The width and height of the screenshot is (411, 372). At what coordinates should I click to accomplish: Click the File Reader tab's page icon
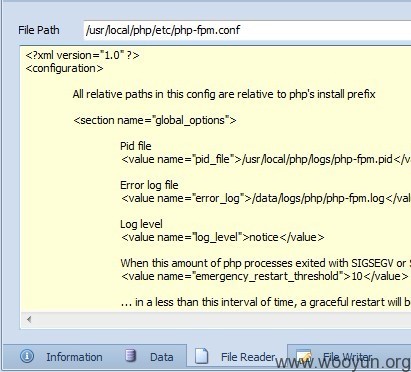click(x=201, y=356)
